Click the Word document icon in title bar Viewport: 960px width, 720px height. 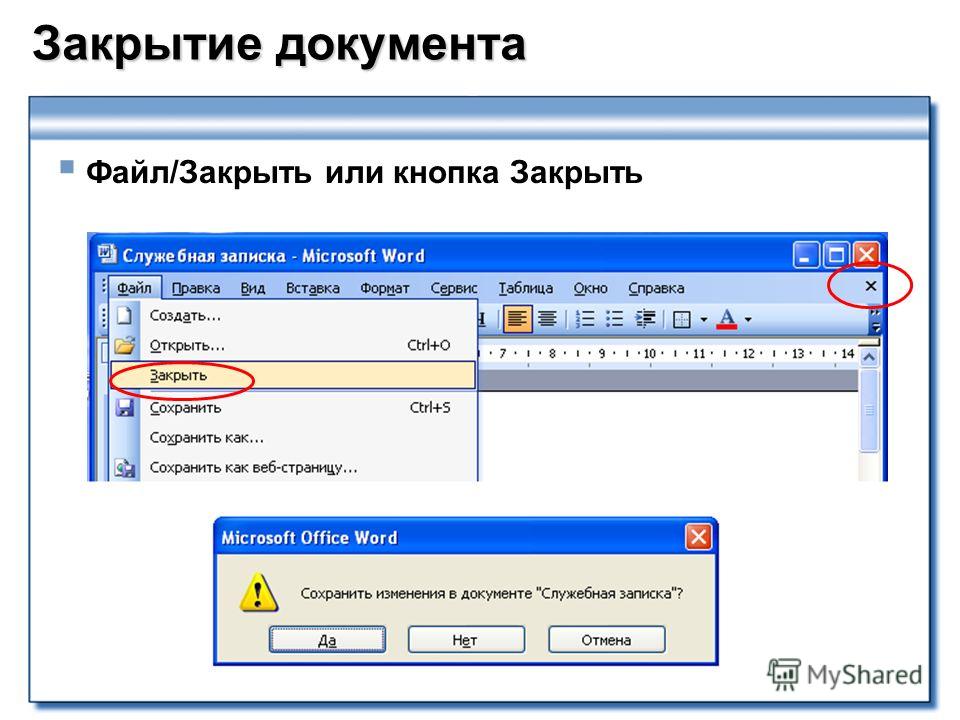107,254
